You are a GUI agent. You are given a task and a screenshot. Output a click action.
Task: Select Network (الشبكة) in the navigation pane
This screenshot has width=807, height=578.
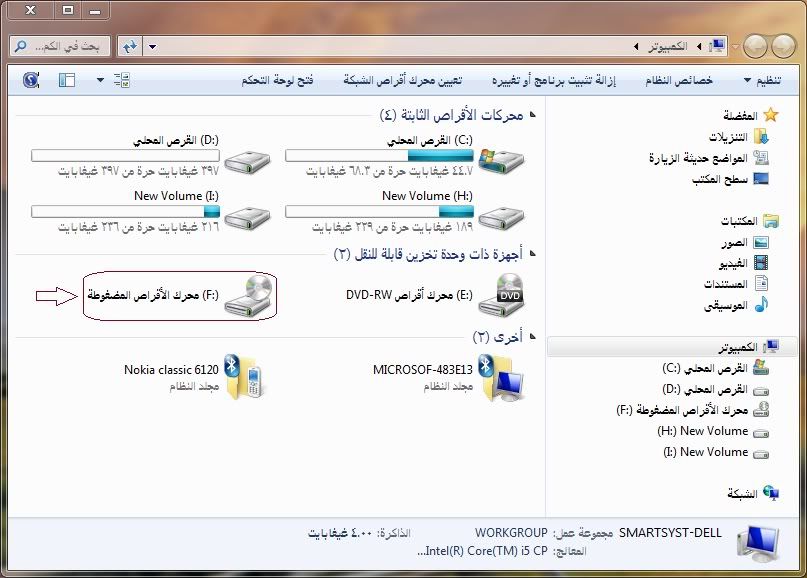(x=740, y=493)
